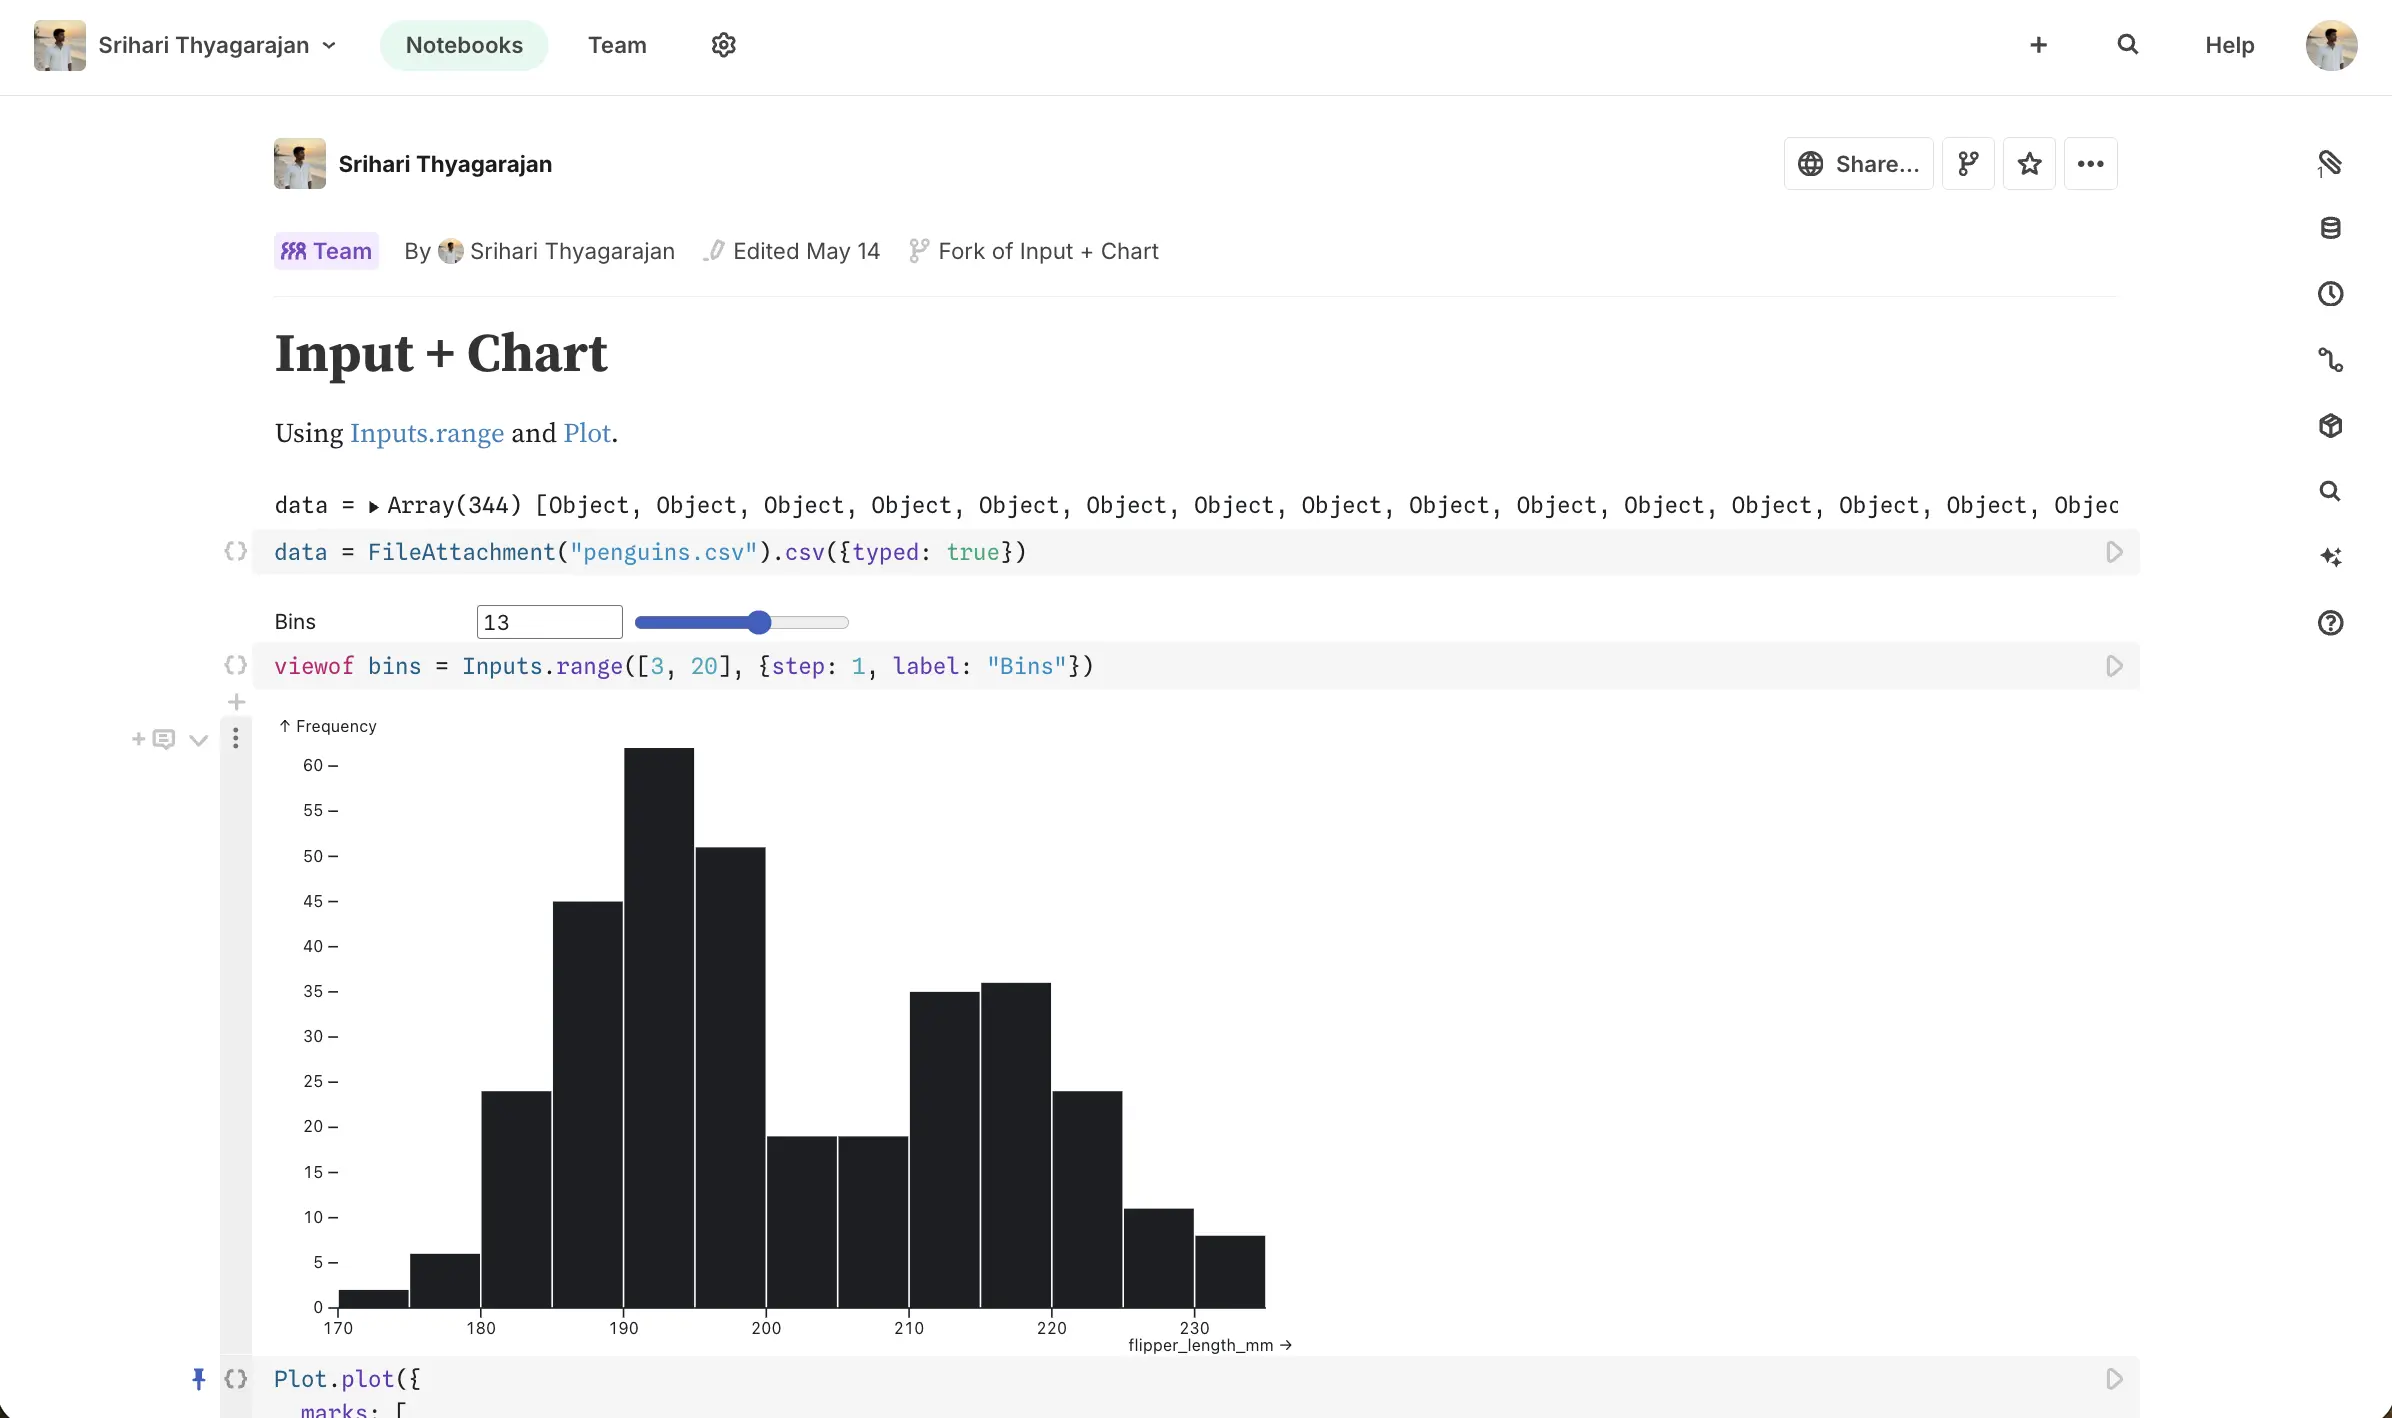Toggle the code braces for the bins cell
Image resolution: width=2392 pixels, height=1418 pixels.
[235, 666]
